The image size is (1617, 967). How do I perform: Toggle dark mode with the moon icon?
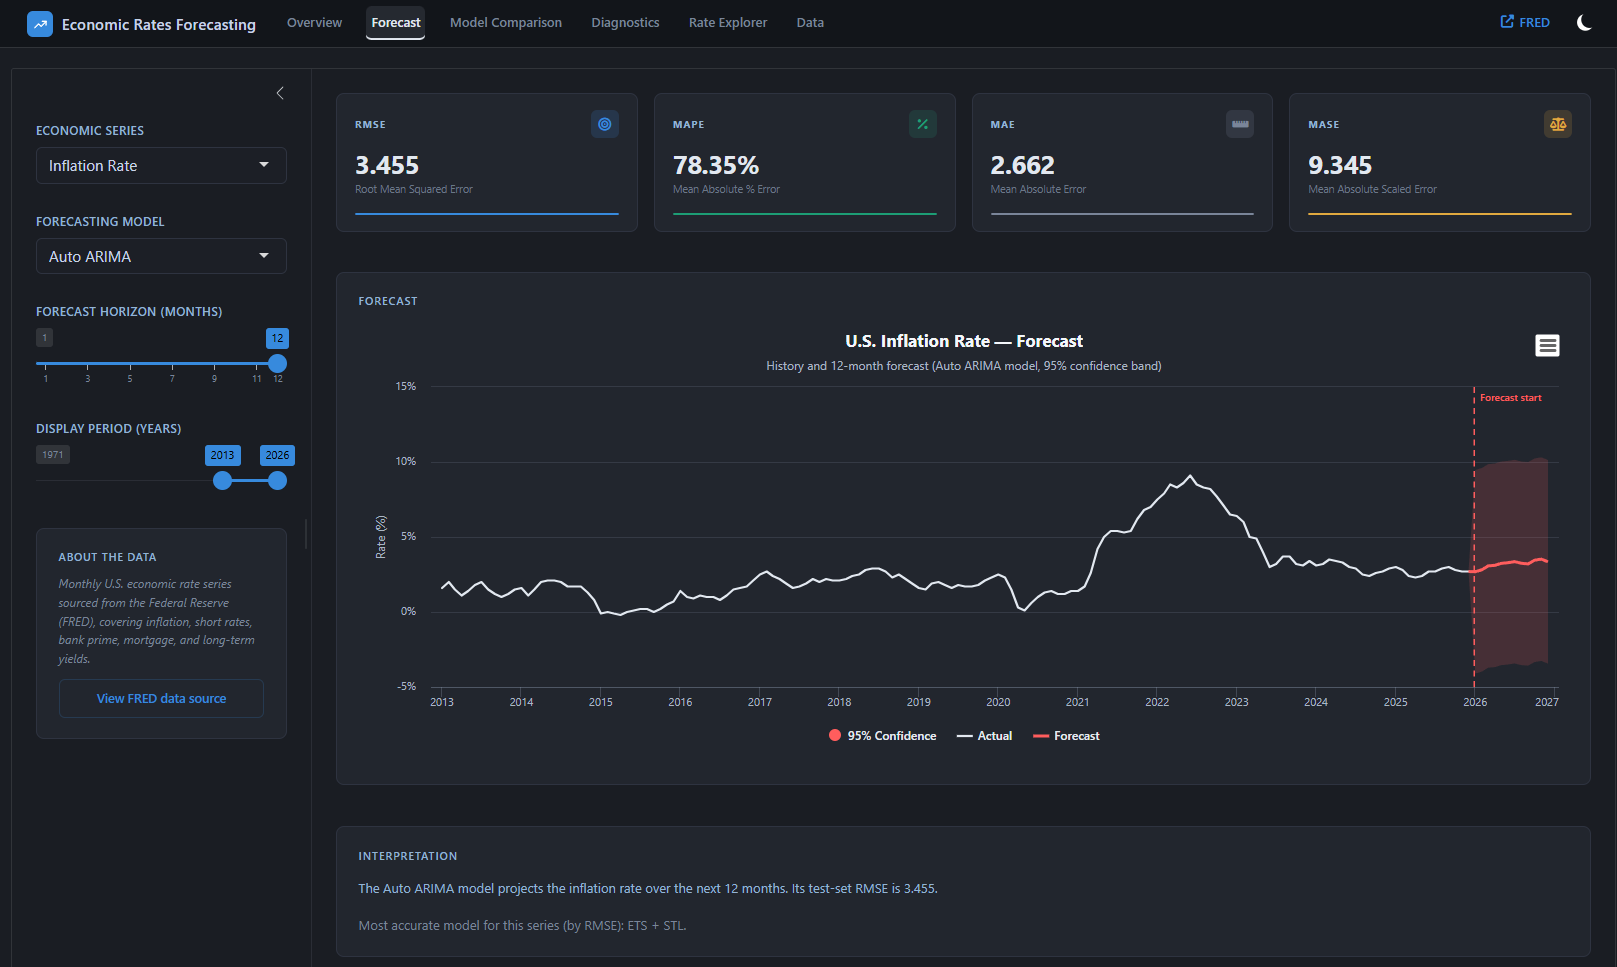point(1584,22)
